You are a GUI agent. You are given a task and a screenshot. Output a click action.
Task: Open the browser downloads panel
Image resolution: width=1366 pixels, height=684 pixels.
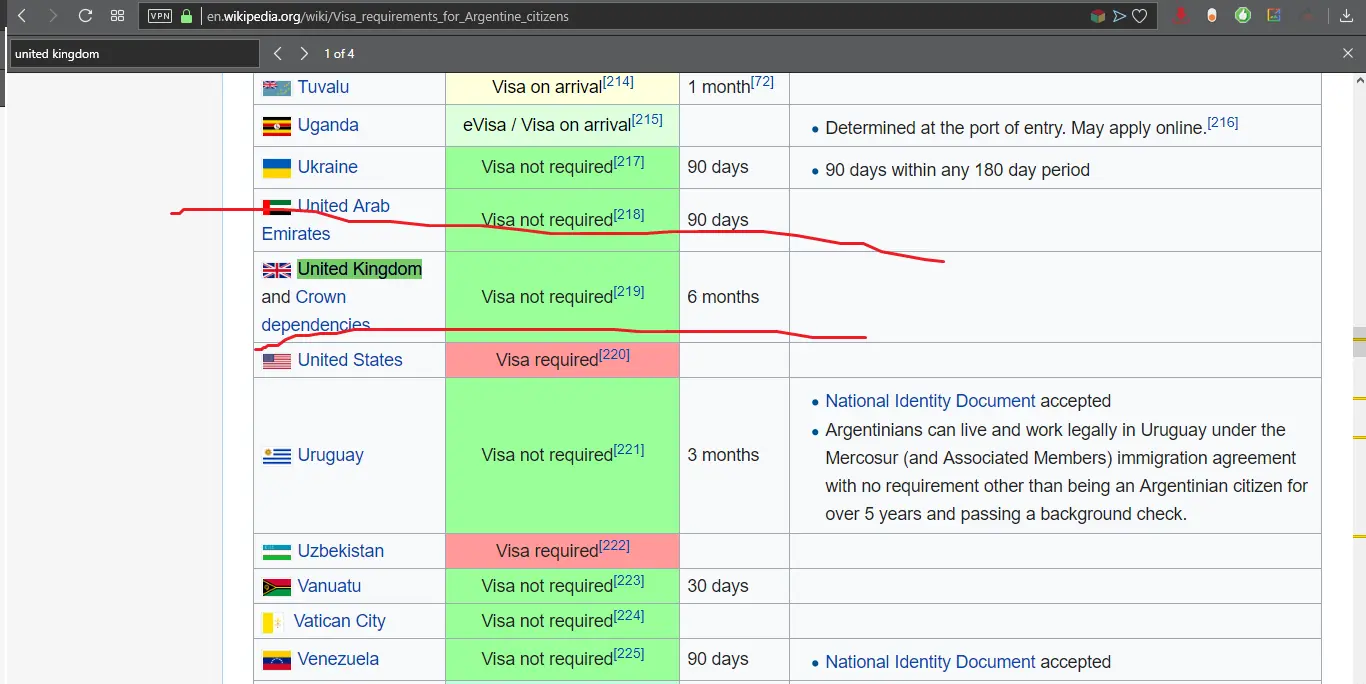[x=1345, y=16]
